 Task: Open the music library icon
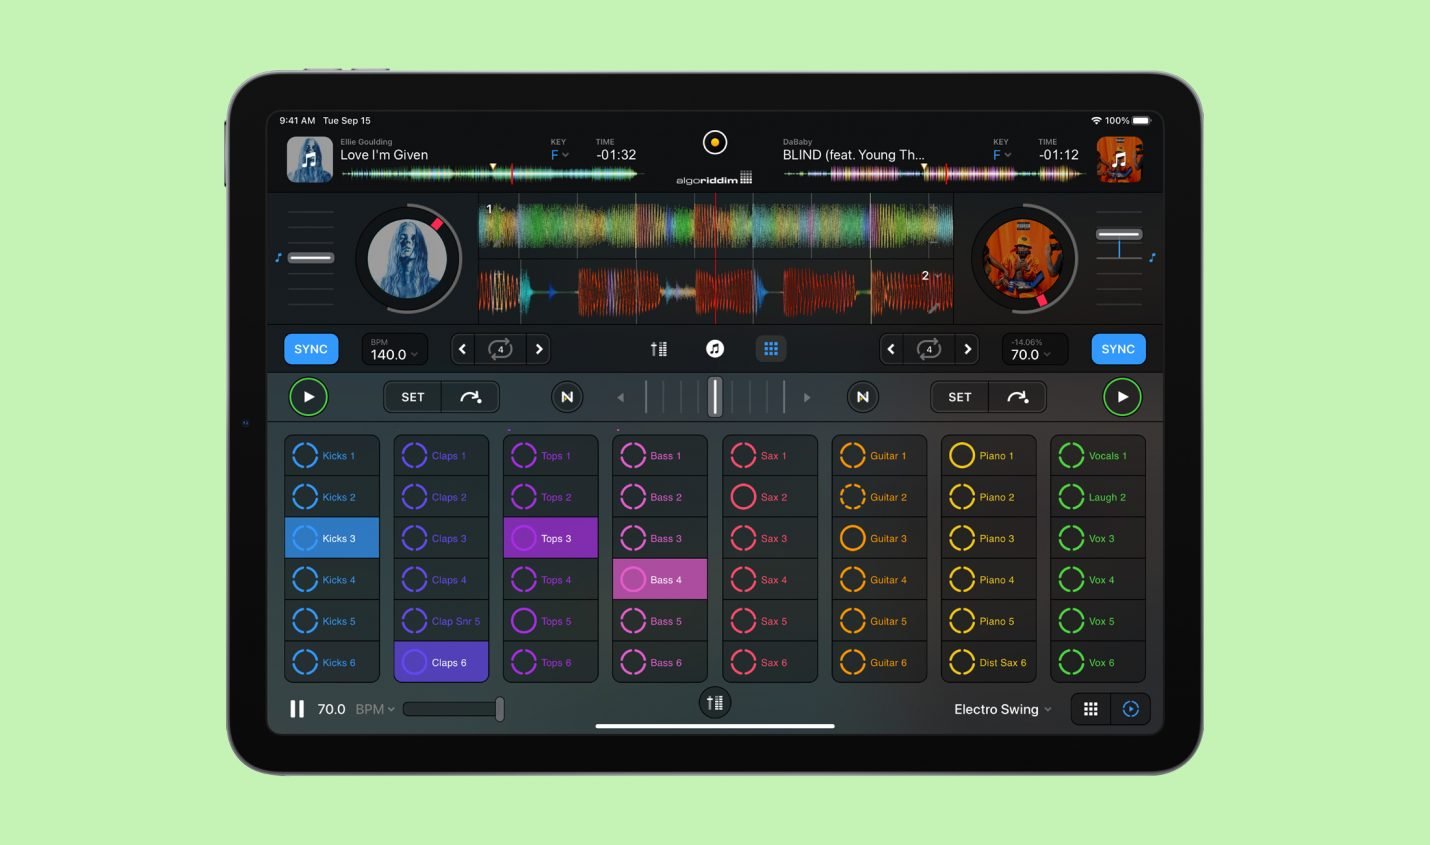pos(715,348)
